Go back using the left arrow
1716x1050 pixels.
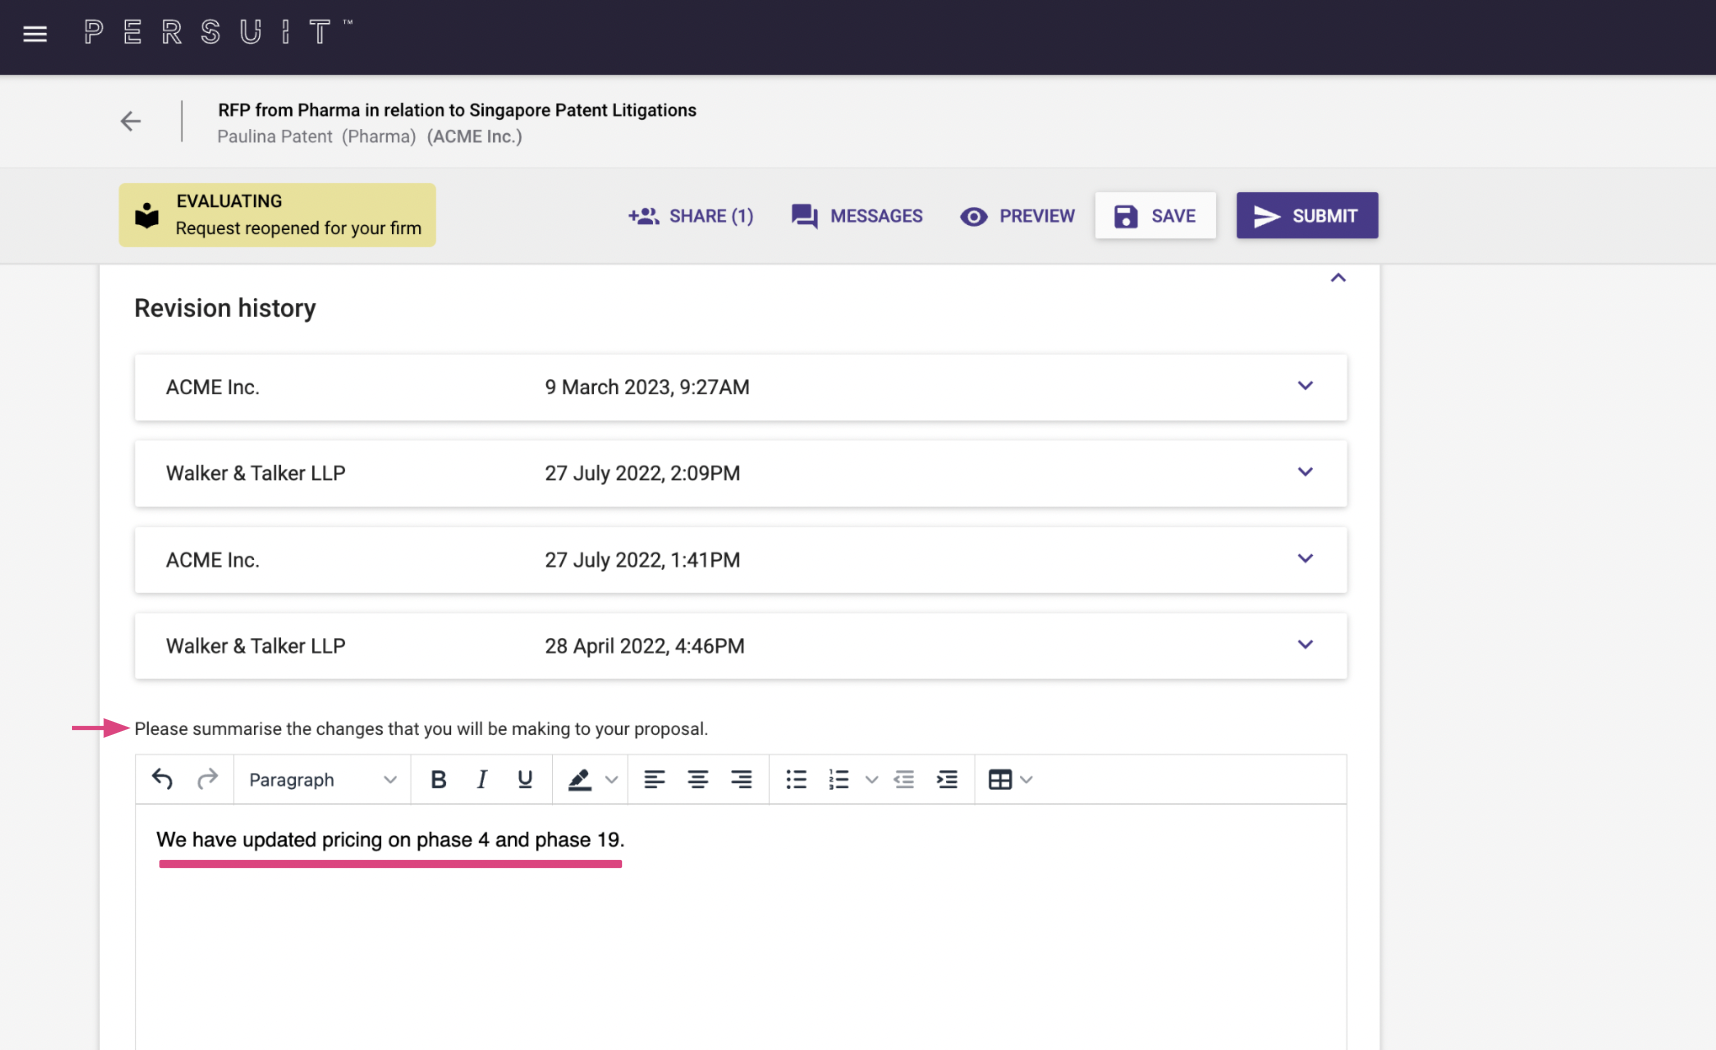pyautogui.click(x=131, y=121)
